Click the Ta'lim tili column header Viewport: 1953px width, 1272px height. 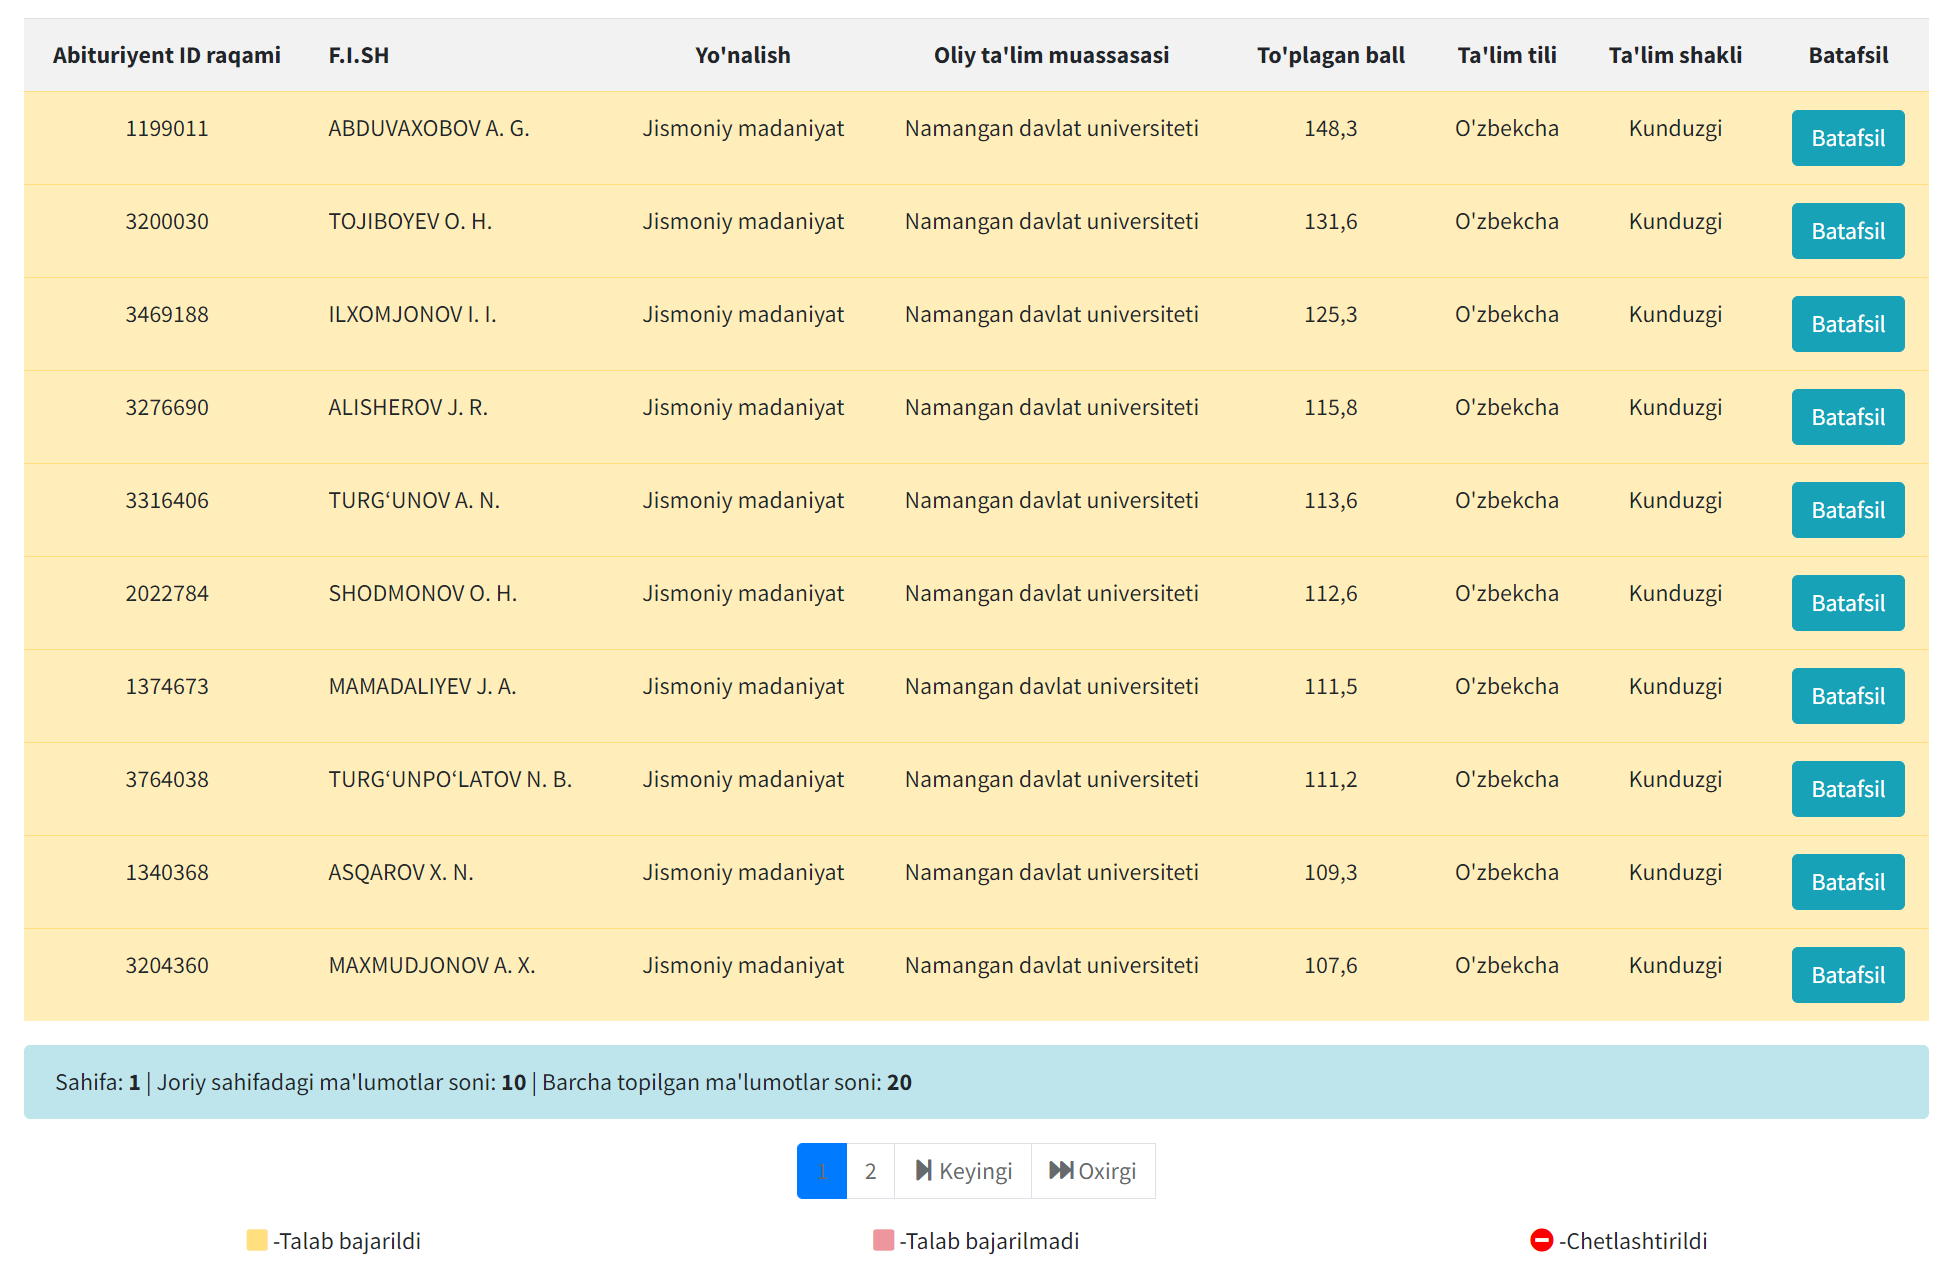point(1507,55)
